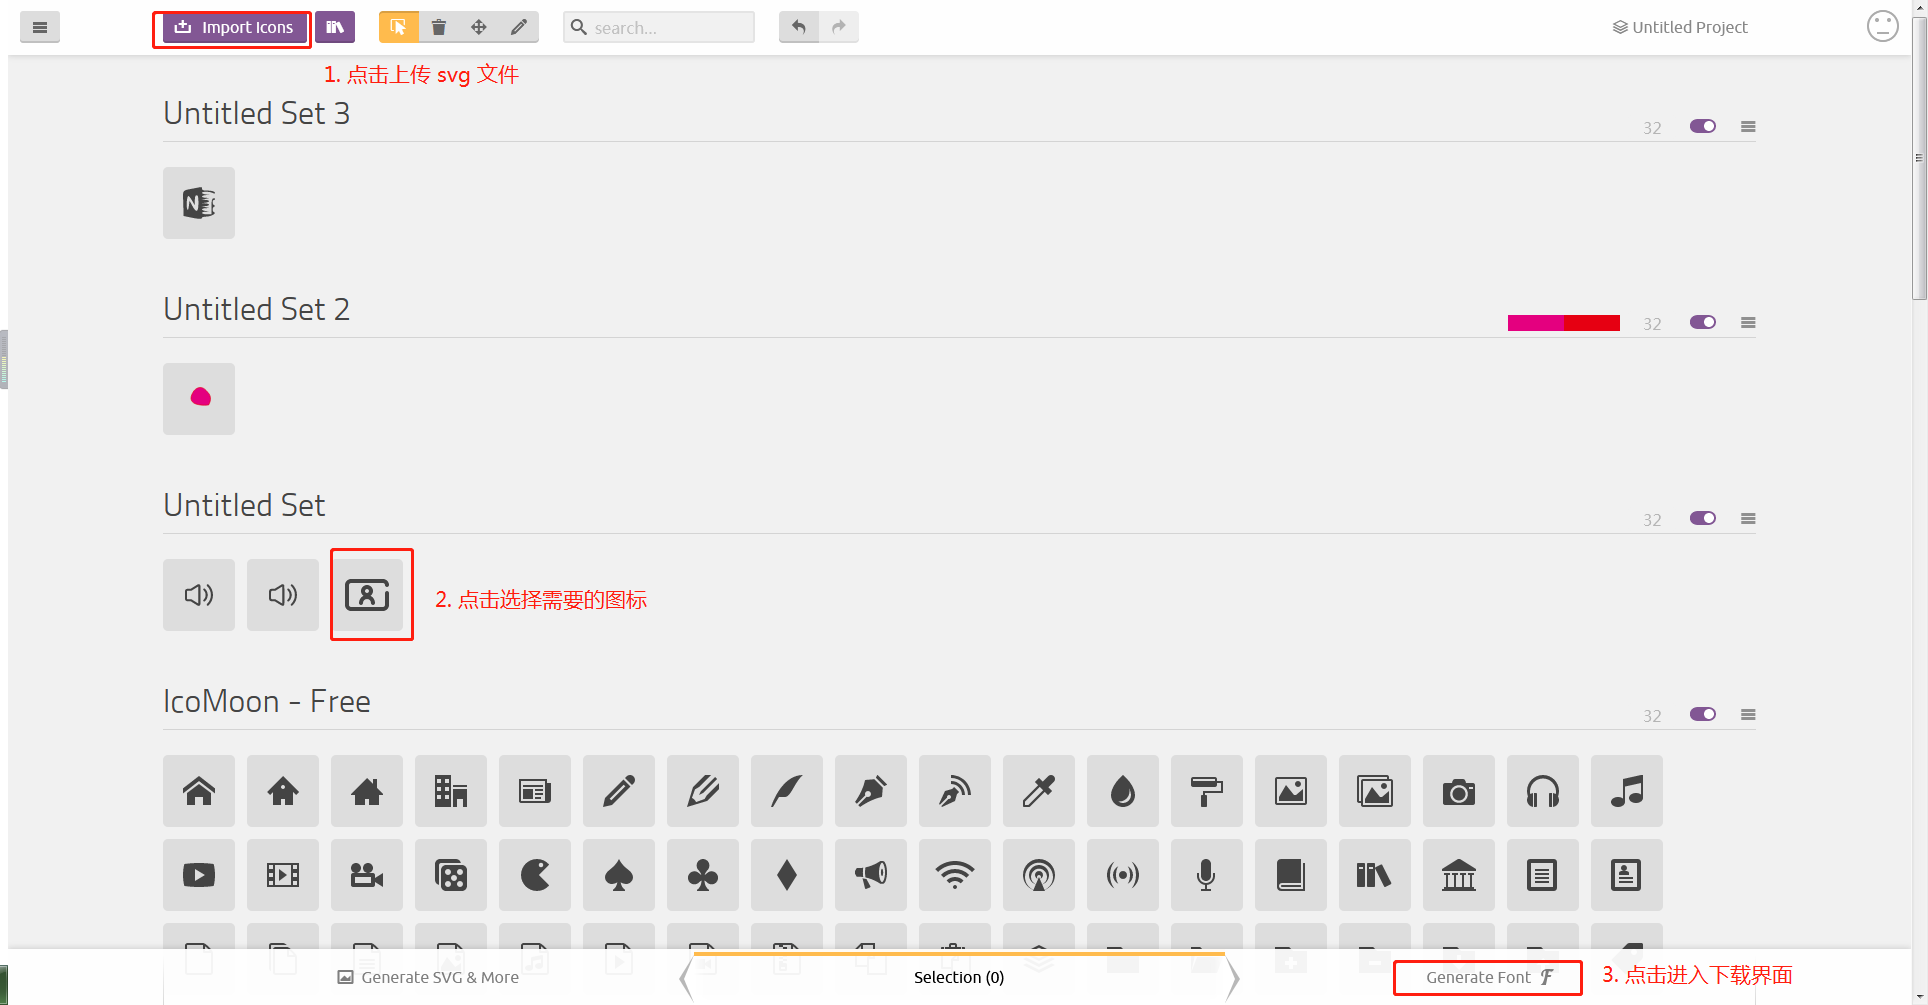Select the books library icon in IcoMoon set
1928x1005 pixels.
[1375, 875]
